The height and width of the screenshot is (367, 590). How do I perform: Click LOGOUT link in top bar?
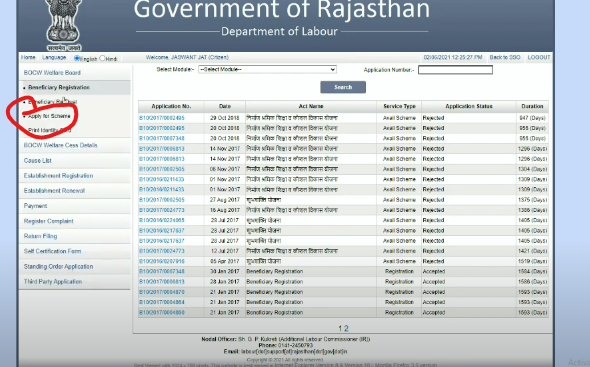click(539, 57)
